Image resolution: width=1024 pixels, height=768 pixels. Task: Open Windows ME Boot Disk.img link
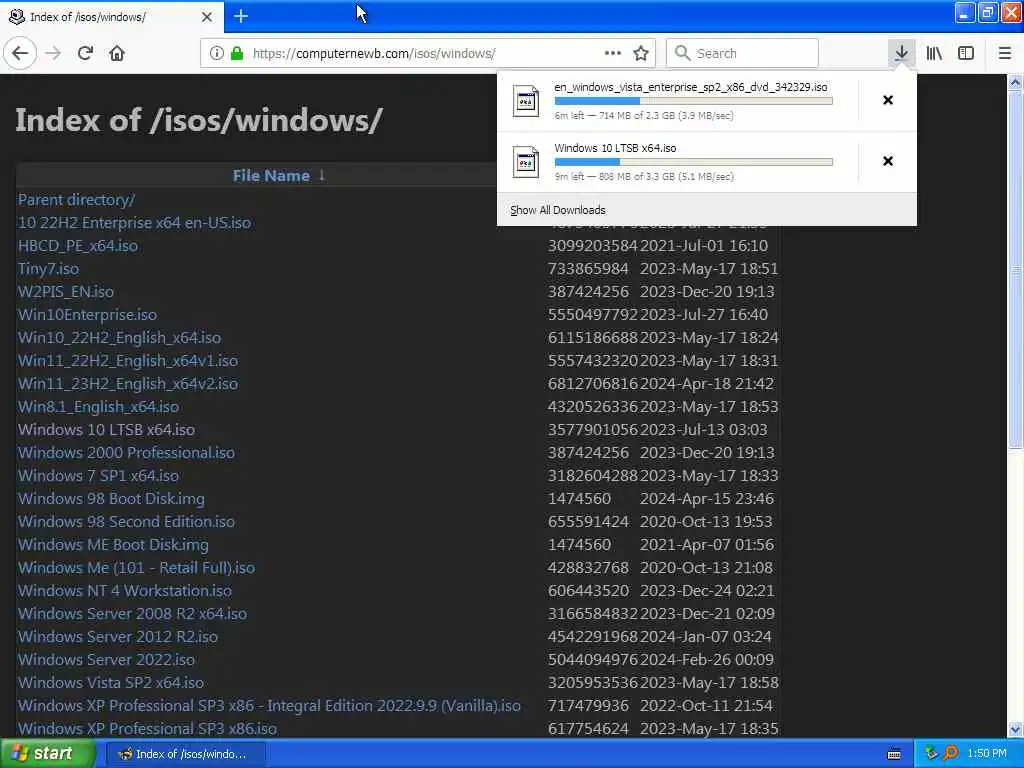114,545
